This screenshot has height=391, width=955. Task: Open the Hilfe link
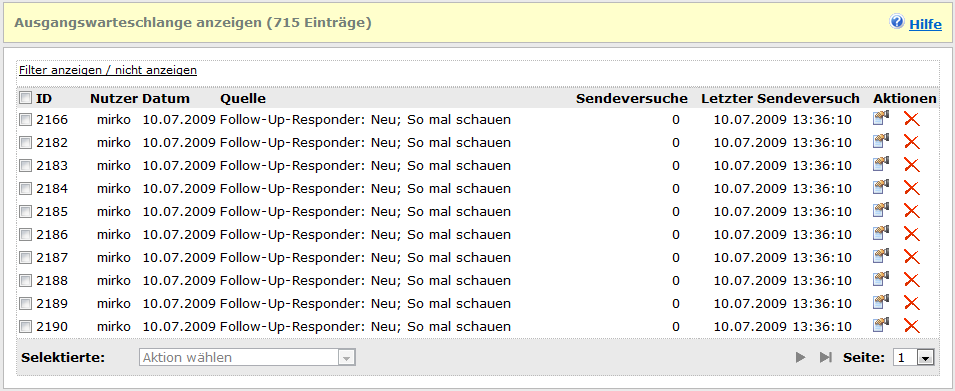tap(925, 25)
